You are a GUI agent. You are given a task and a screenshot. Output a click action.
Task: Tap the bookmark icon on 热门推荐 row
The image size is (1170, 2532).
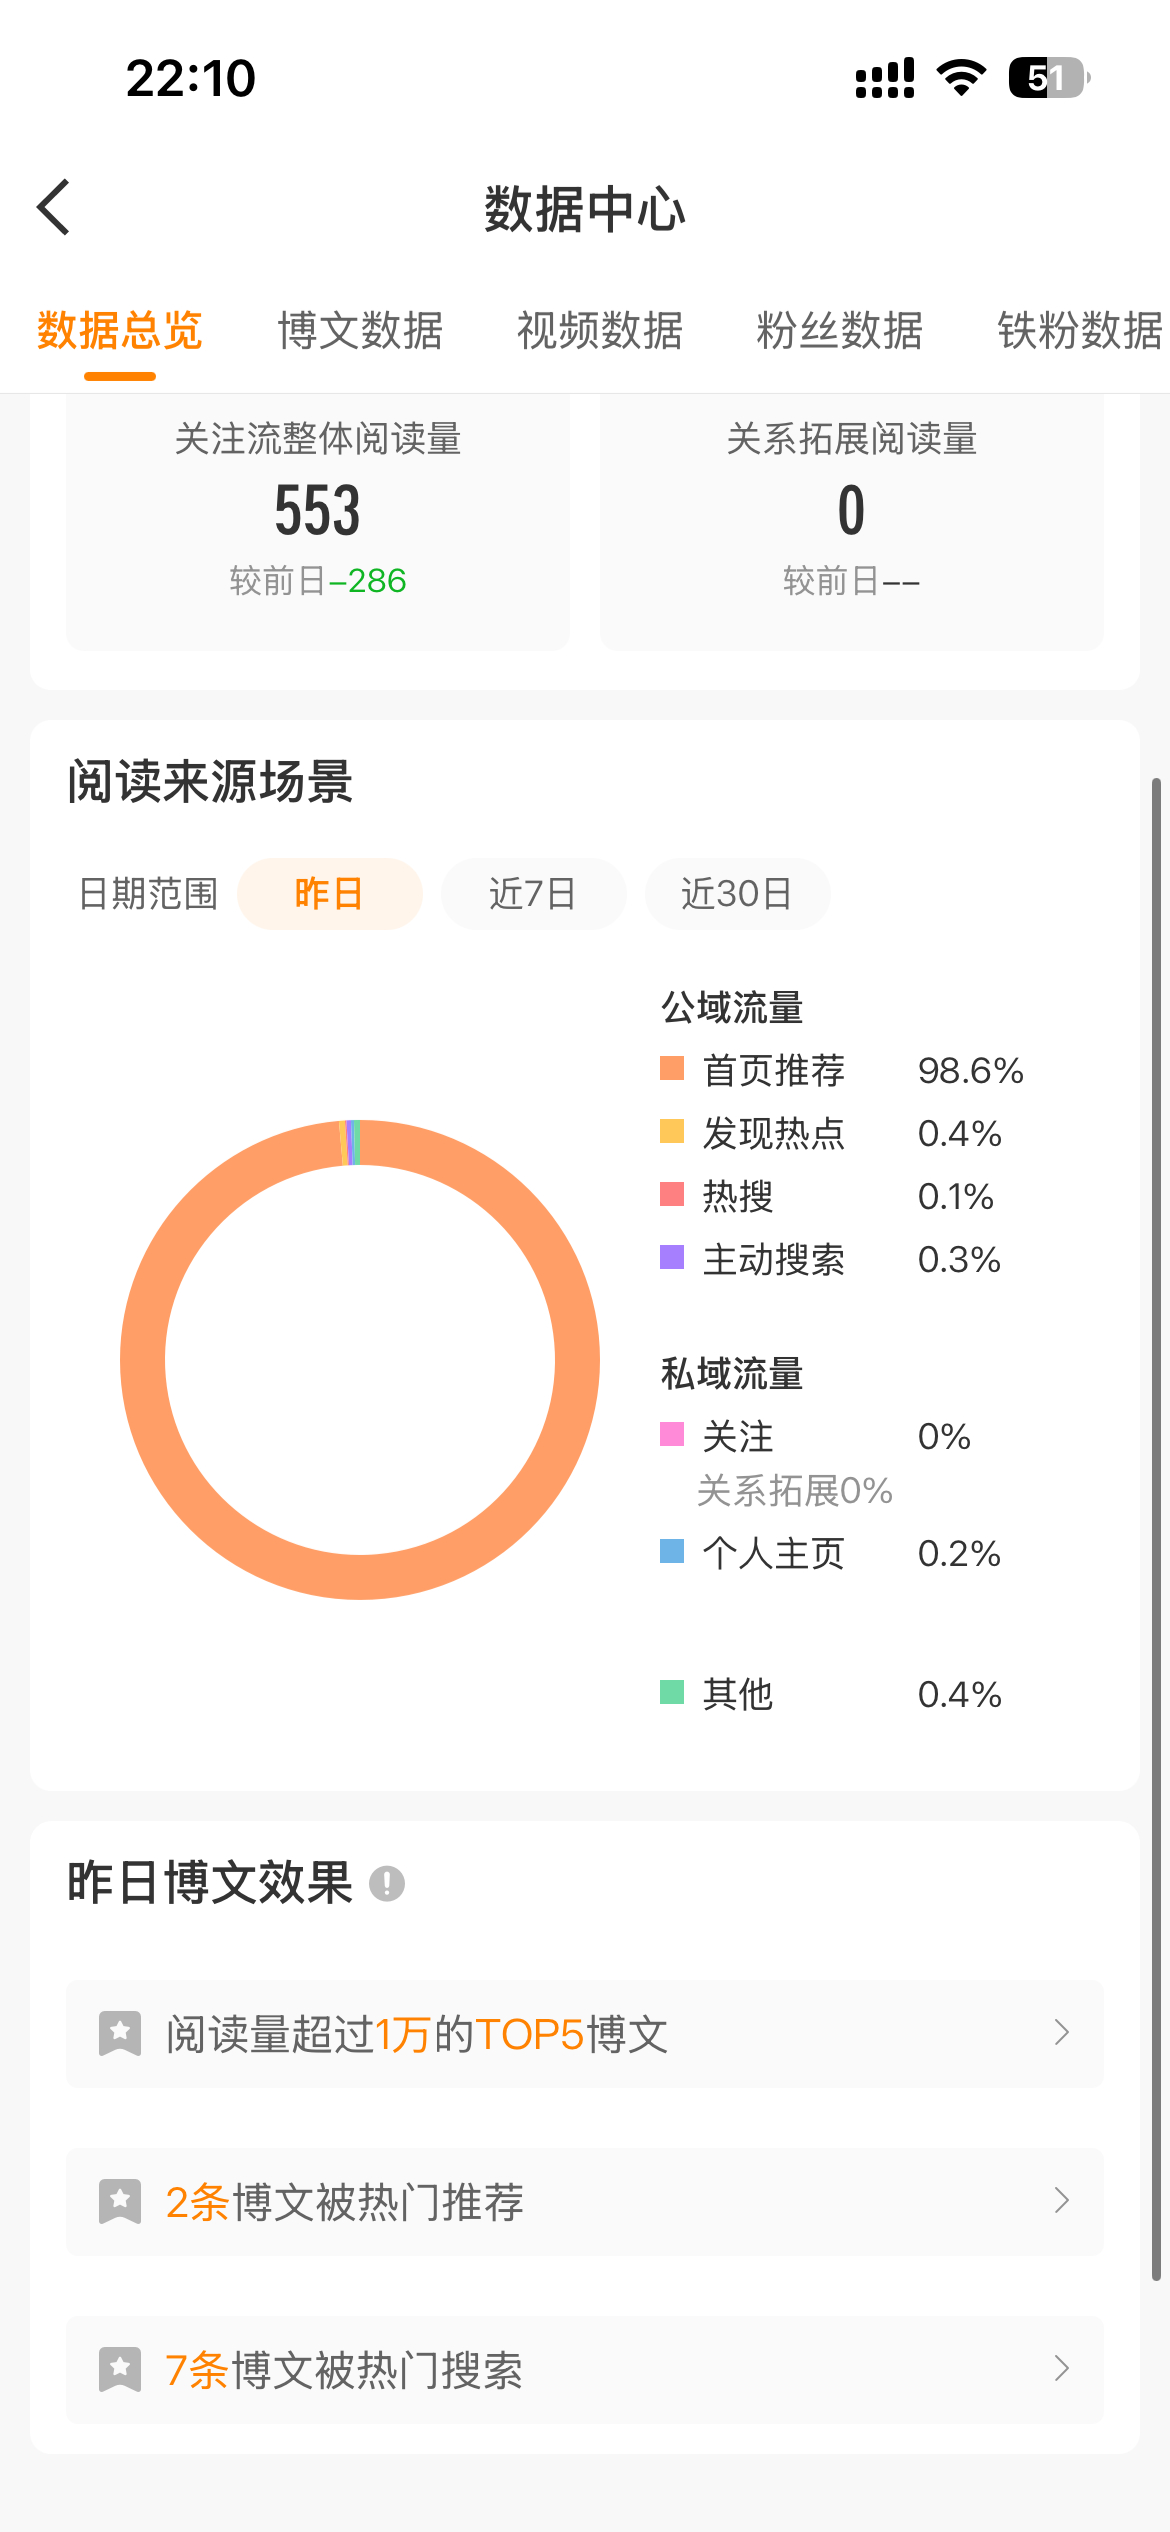click(120, 2201)
